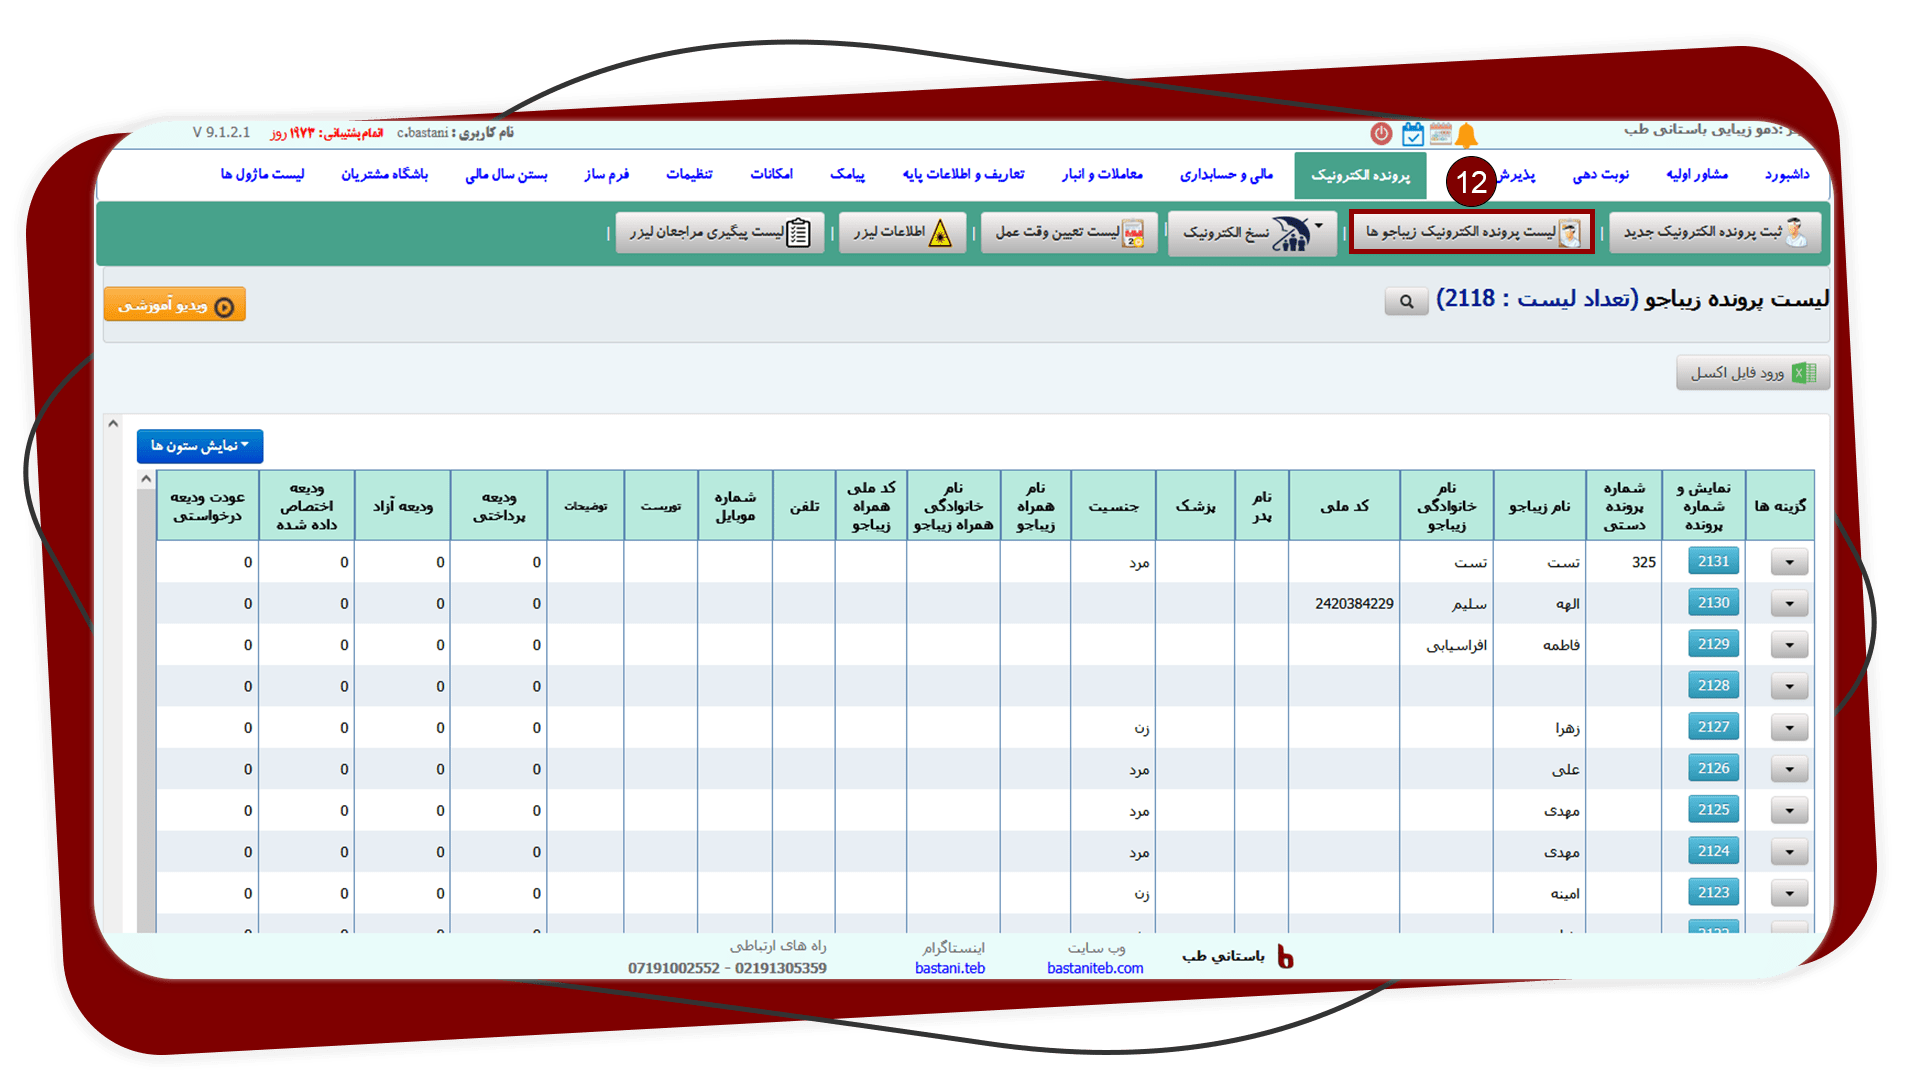Click the Bastani Teb logo in footer

(1285, 957)
